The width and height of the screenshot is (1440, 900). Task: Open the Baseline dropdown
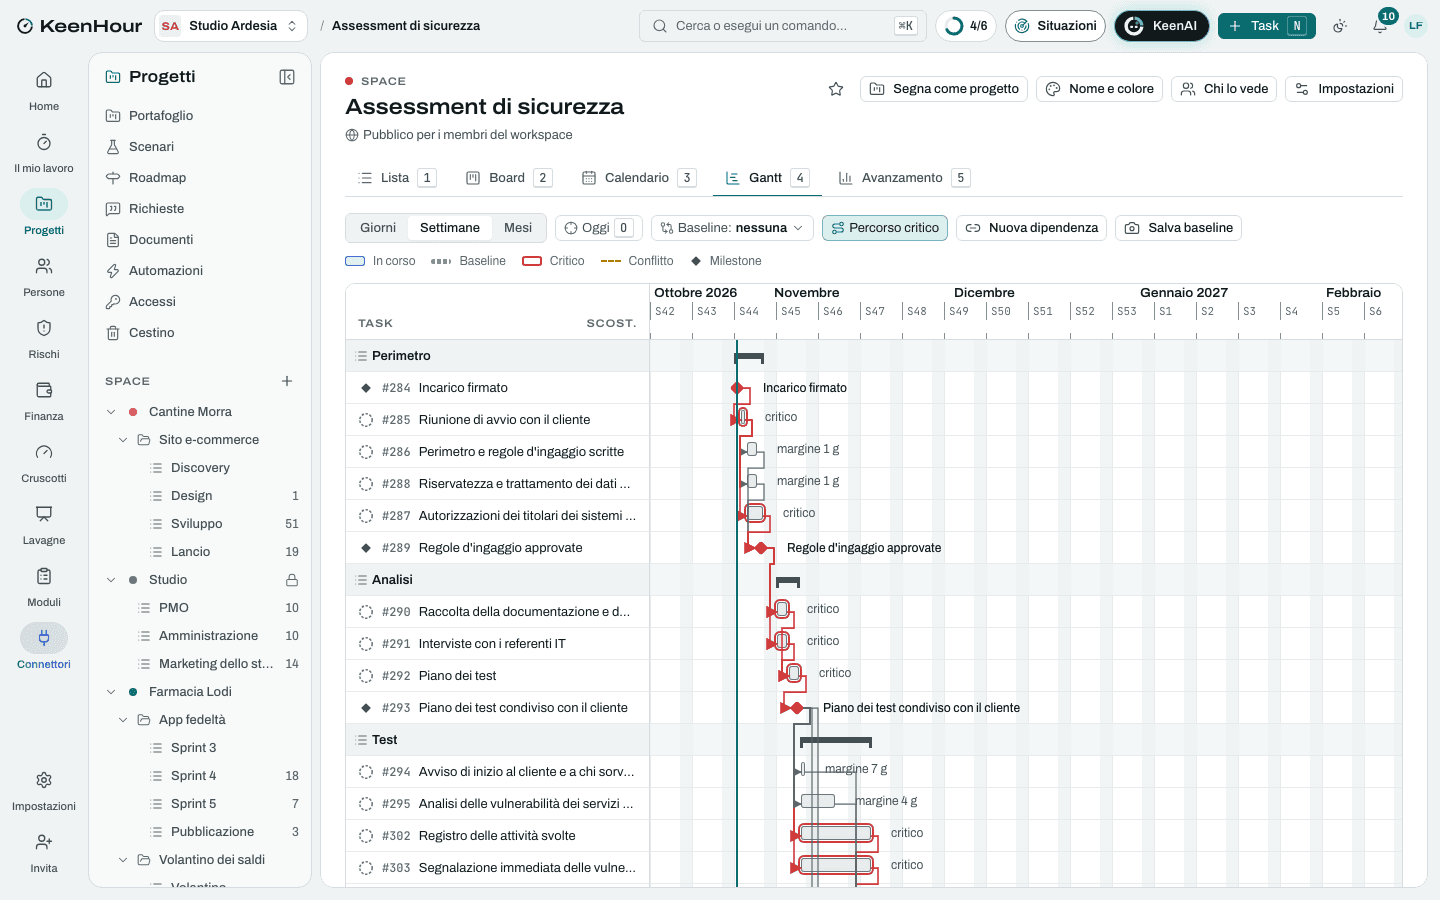732,228
